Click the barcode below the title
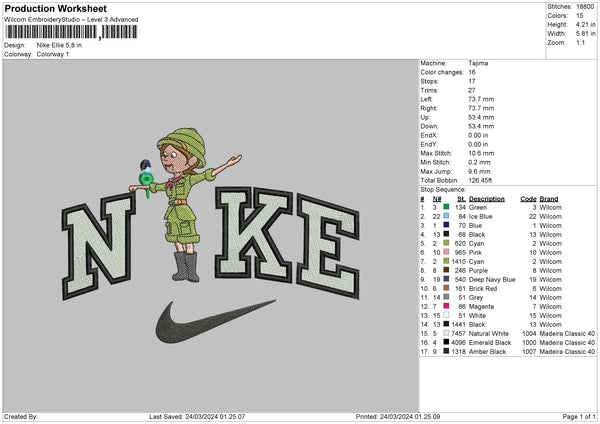Screen dimensions: 600x424 point(56,33)
